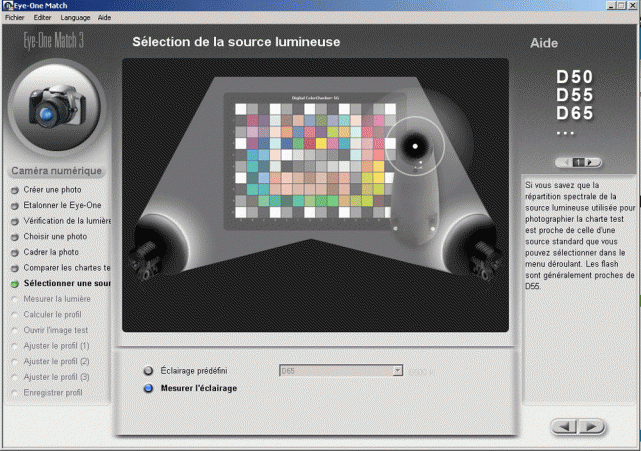
Task: Select the 'Créer une photo' step label
Action: [52, 190]
